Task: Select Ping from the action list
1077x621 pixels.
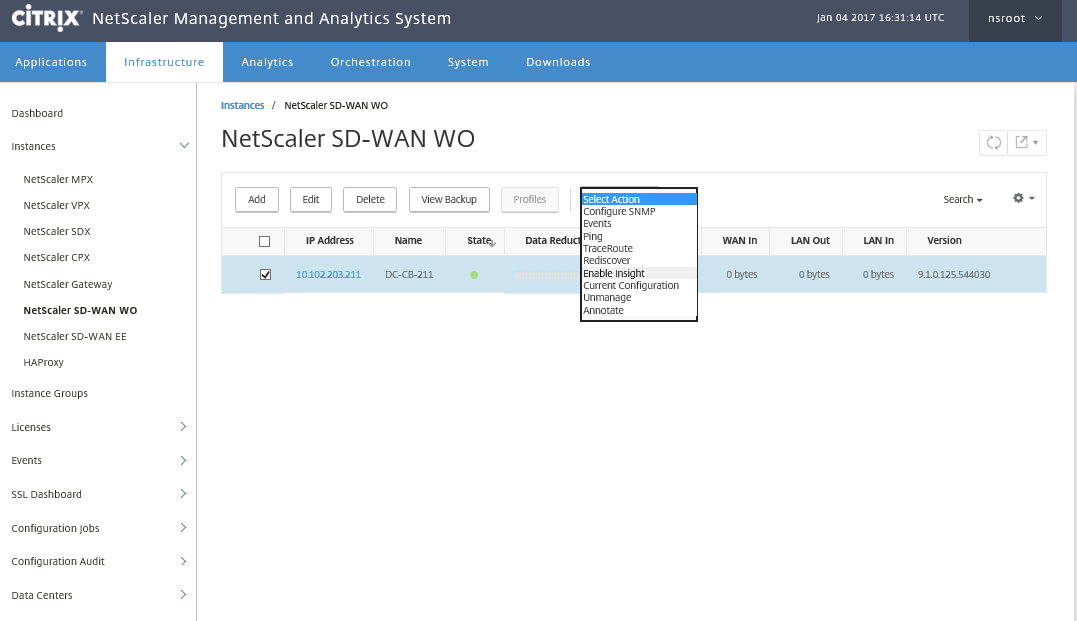Action: tap(639, 236)
